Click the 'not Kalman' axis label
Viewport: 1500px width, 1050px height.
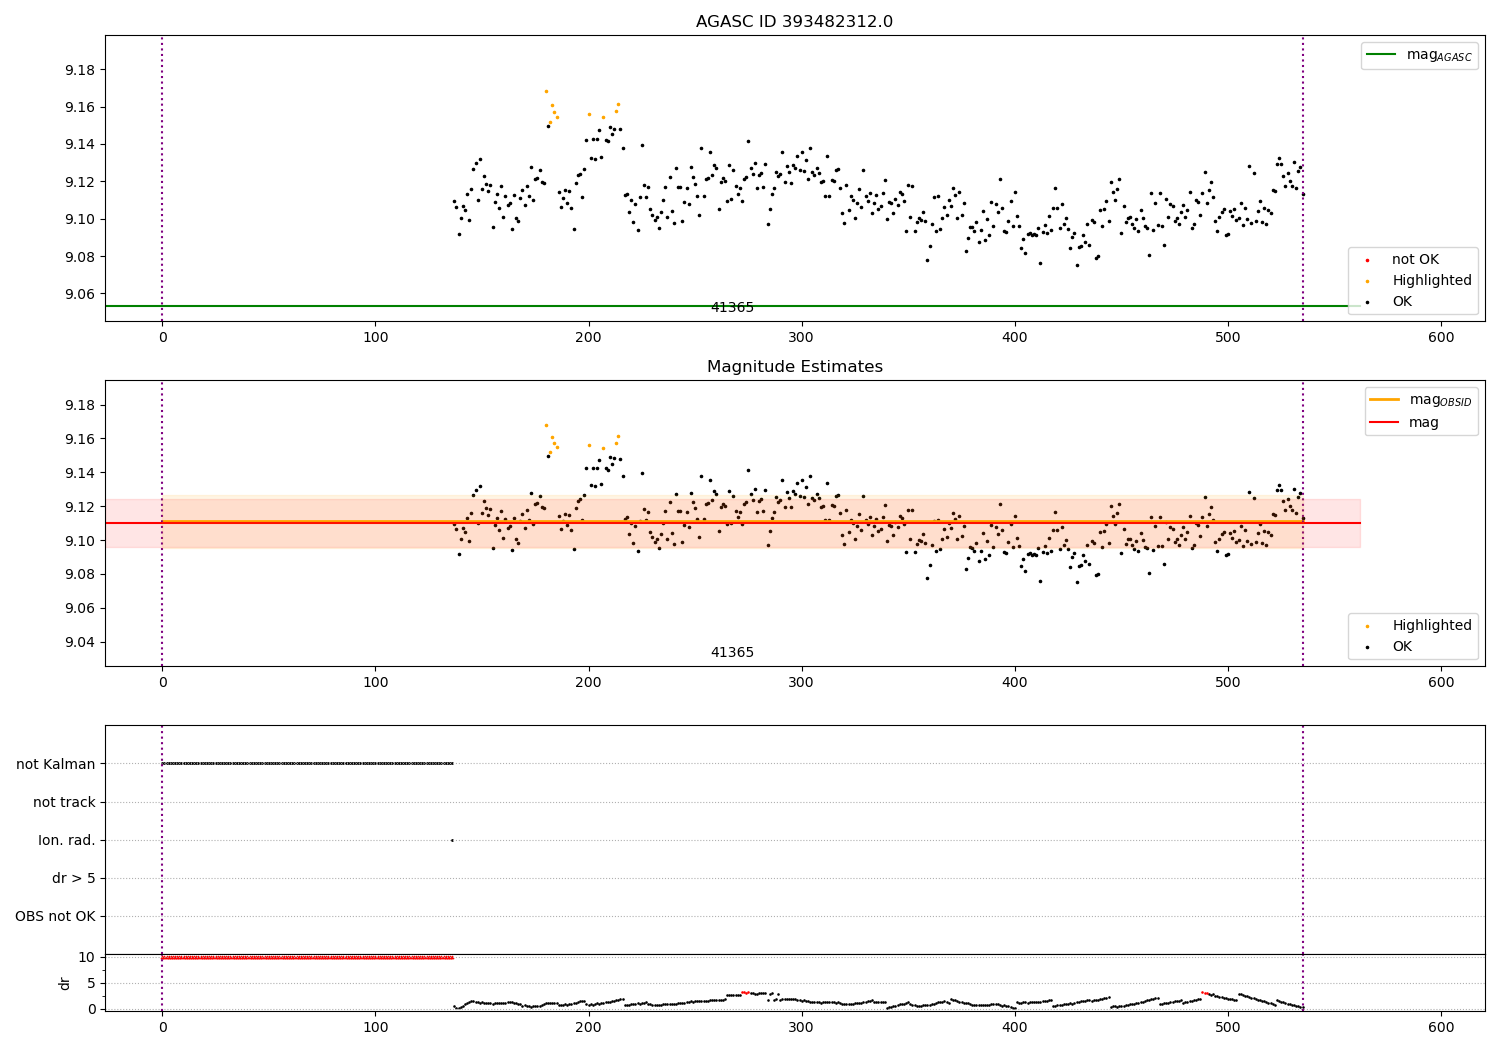click(x=56, y=764)
